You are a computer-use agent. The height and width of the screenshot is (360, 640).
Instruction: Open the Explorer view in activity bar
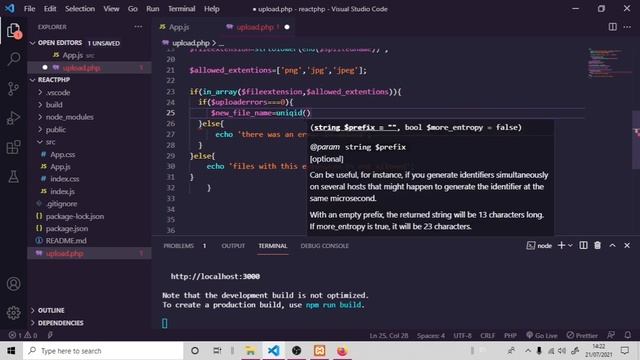click(x=13, y=31)
